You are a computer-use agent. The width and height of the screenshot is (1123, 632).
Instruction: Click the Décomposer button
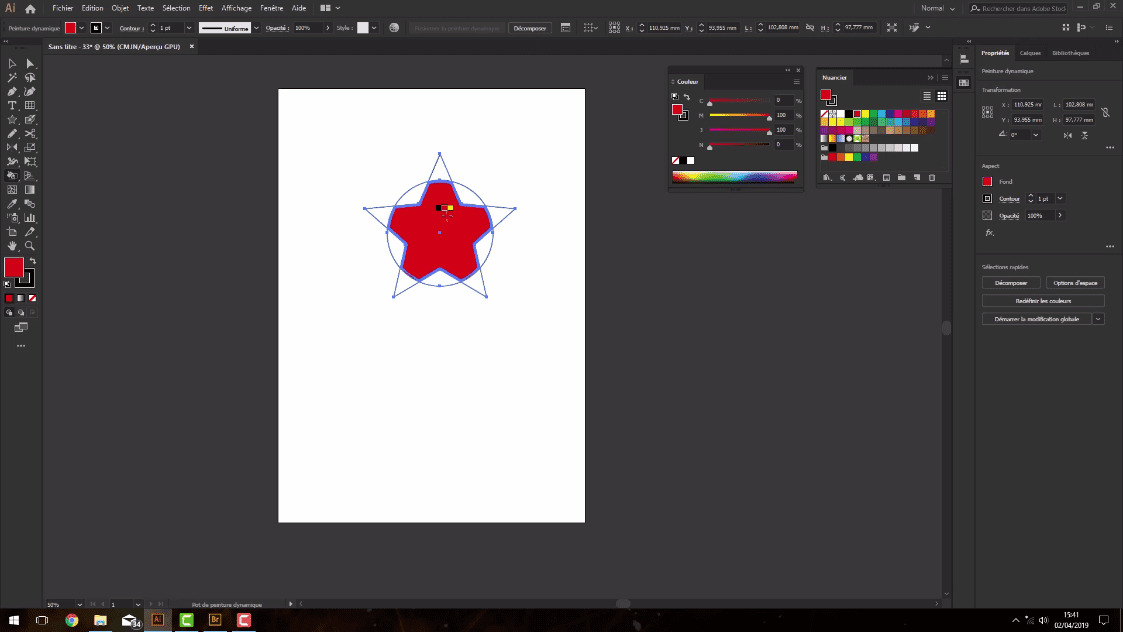1011,283
